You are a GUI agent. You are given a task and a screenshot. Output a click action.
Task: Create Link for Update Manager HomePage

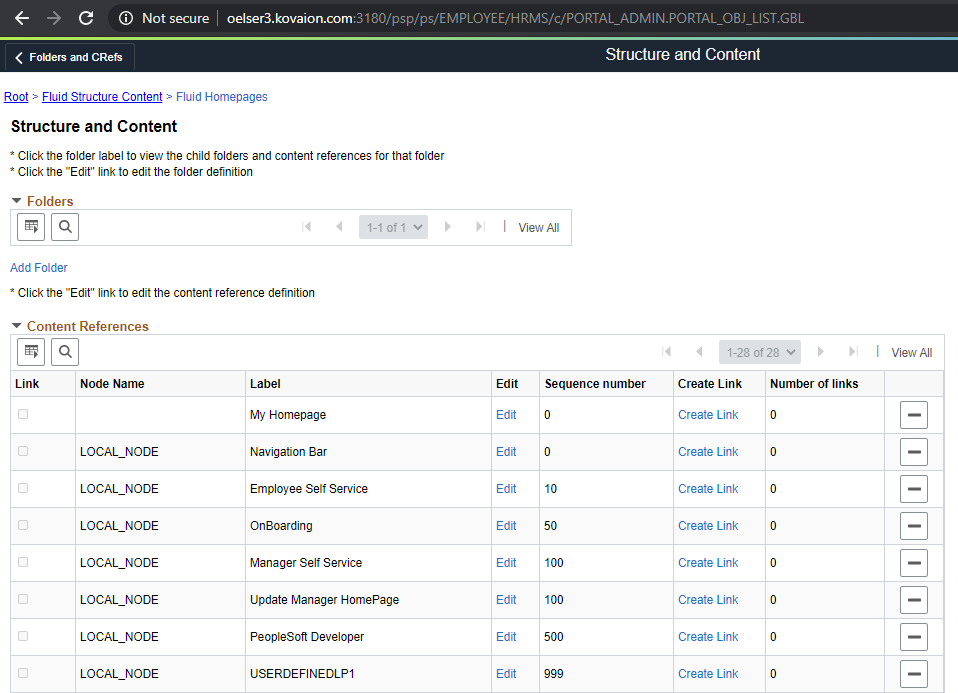click(708, 600)
